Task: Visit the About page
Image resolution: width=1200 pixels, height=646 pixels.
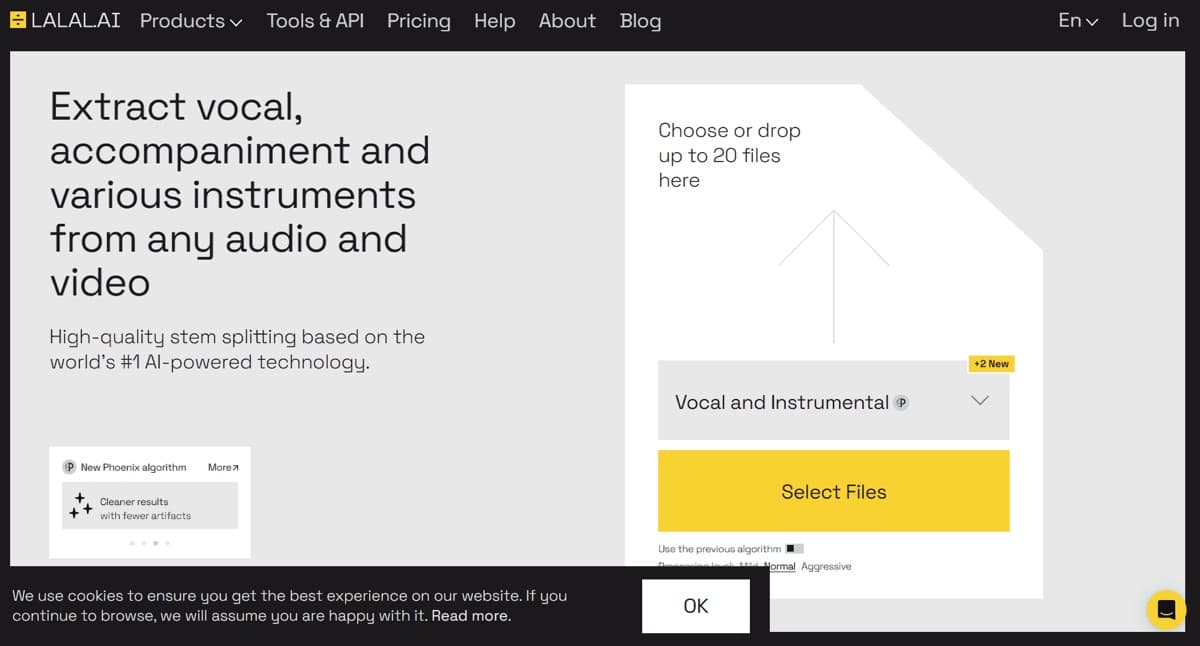Action: coord(567,21)
